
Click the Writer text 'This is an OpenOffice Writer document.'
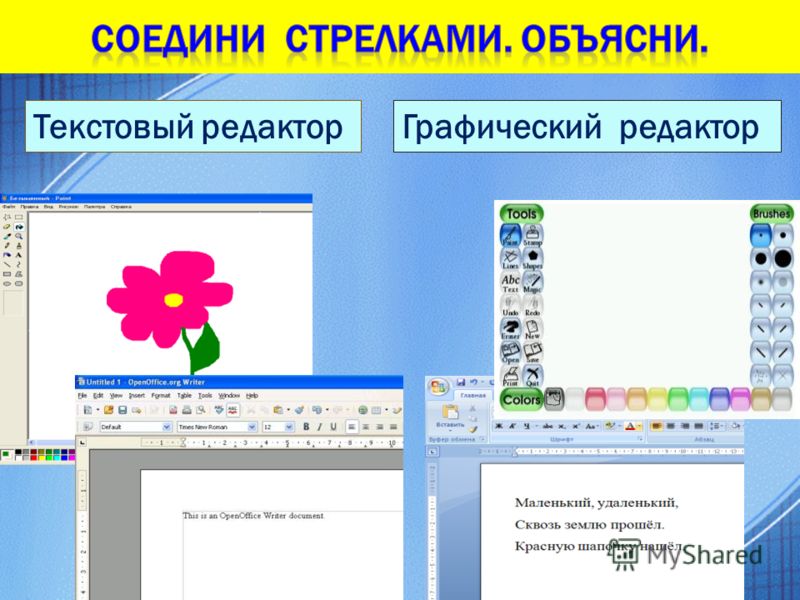tap(254, 516)
